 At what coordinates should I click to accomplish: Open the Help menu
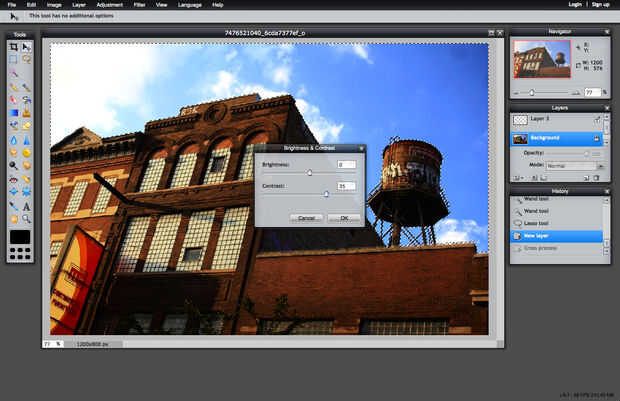pyautogui.click(x=218, y=5)
